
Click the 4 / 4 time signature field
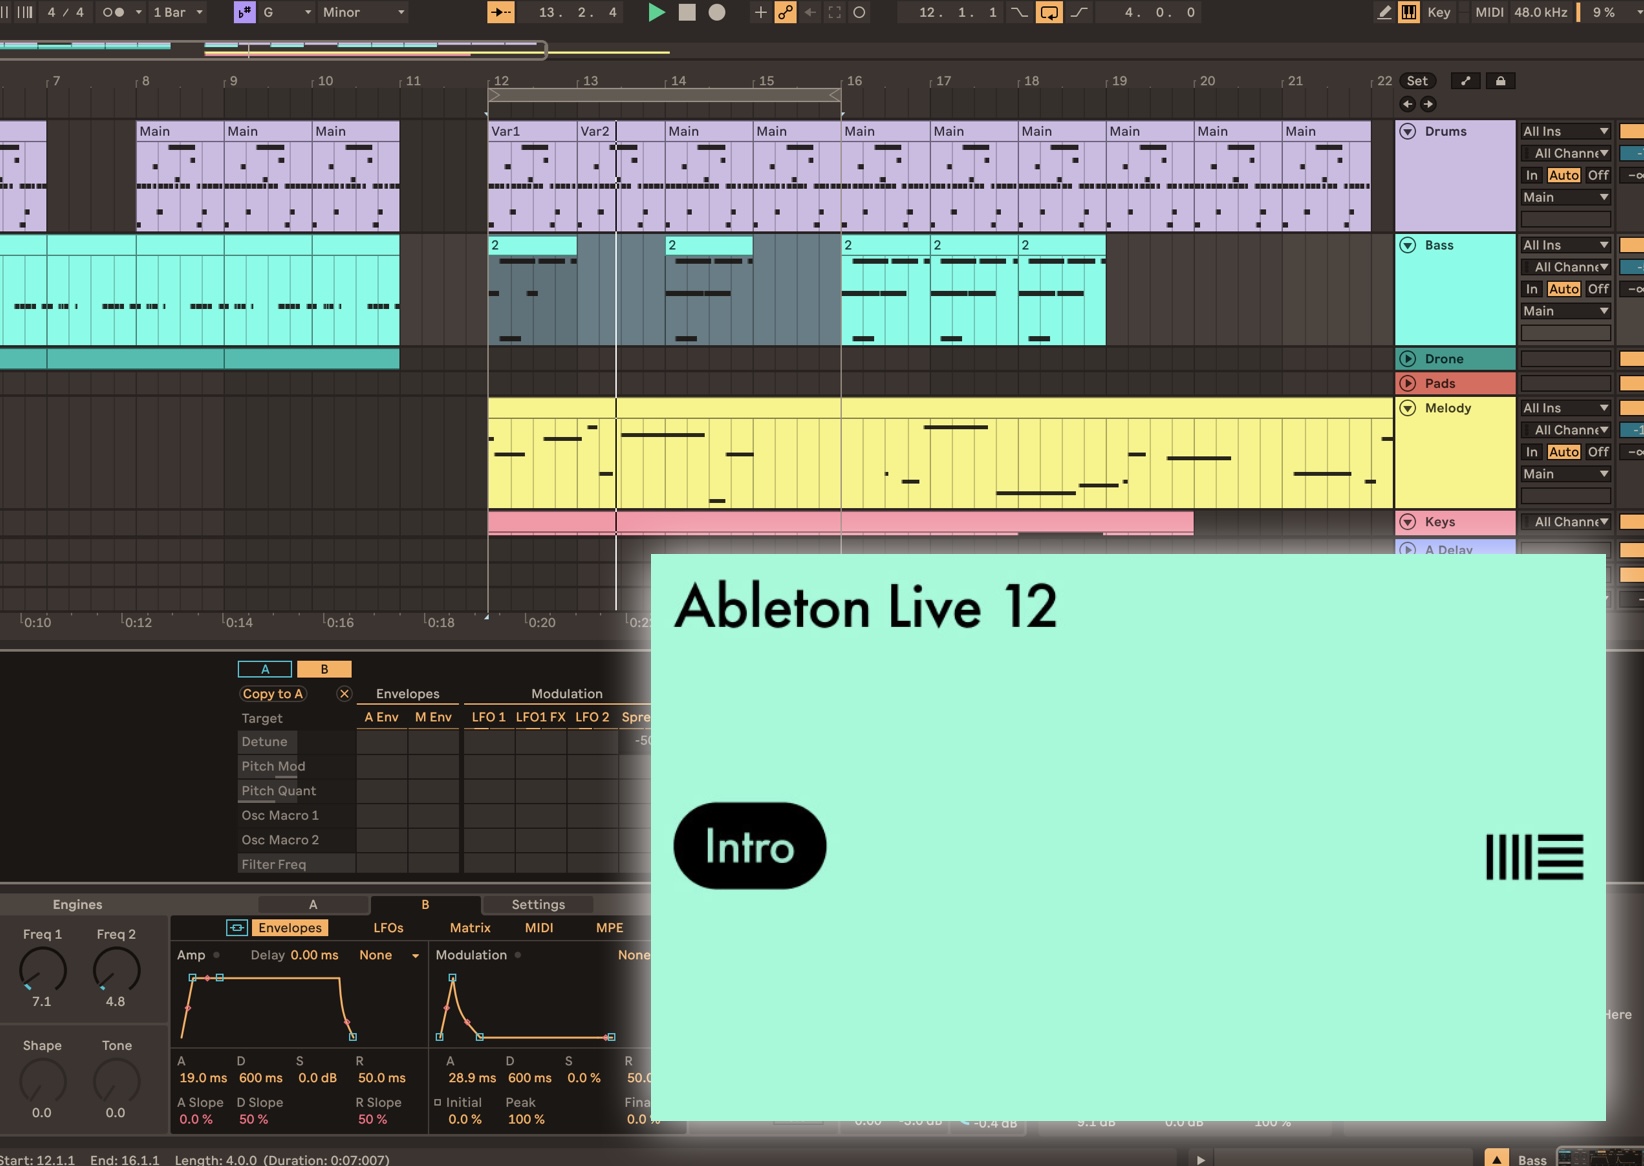(x=66, y=12)
